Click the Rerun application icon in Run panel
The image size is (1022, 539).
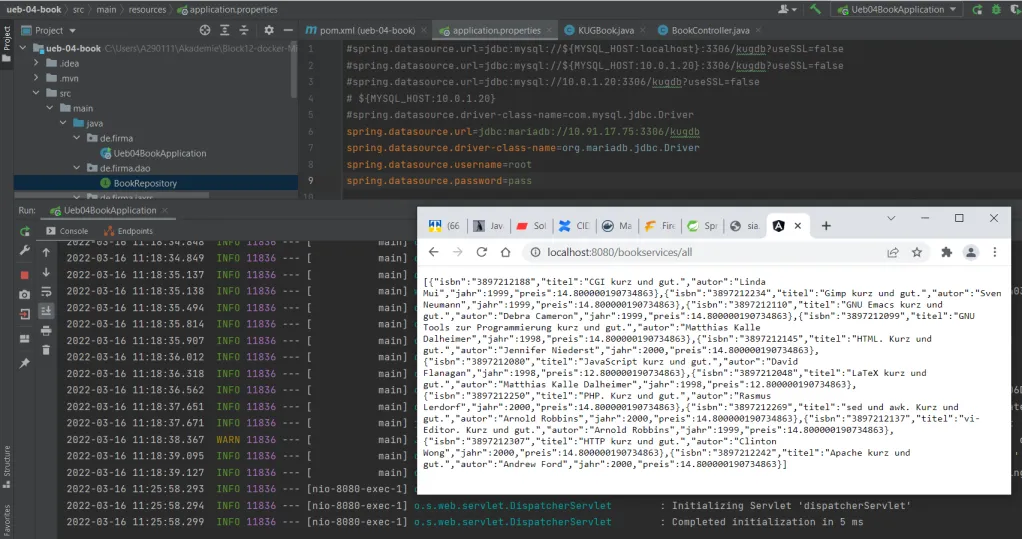click(x=25, y=231)
